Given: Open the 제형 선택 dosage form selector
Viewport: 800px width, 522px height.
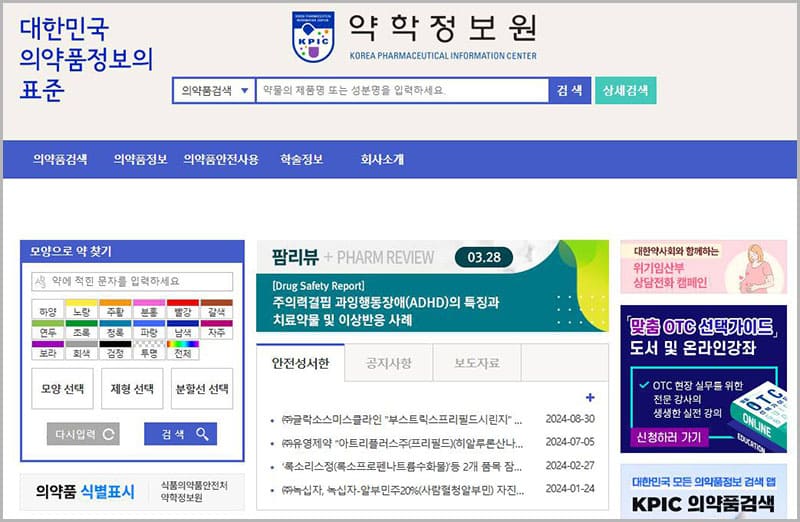Looking at the screenshot, I should click(132, 389).
